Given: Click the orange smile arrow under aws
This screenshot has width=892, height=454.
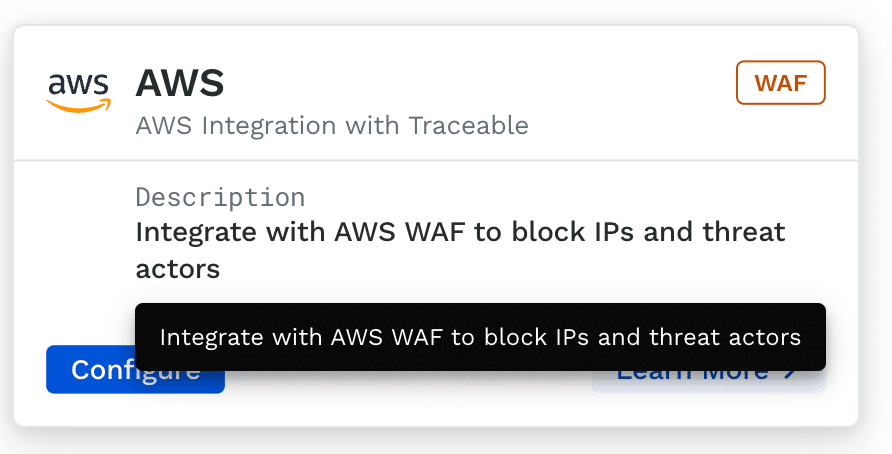Looking at the screenshot, I should pyautogui.click(x=80, y=106).
